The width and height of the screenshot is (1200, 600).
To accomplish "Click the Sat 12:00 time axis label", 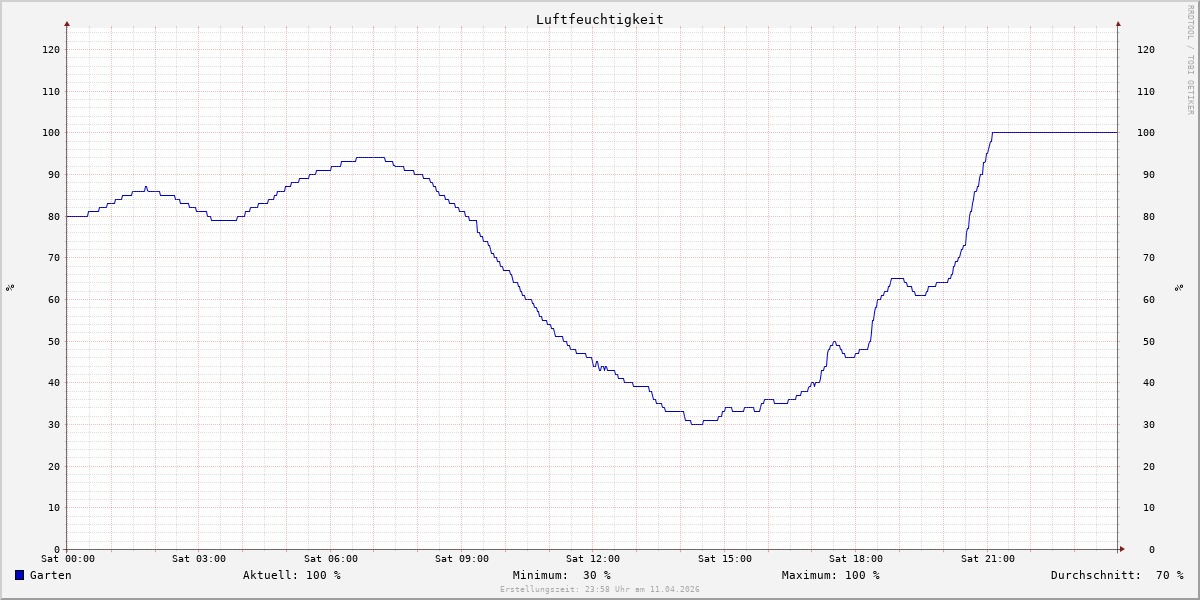I will pos(593,559).
